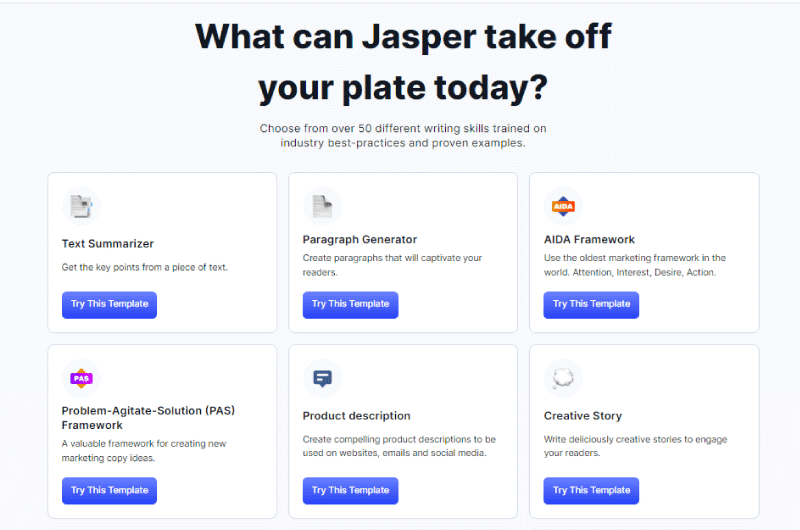Try the Paragraph Generator template
Screen dimensions: 800x530
click(350, 305)
